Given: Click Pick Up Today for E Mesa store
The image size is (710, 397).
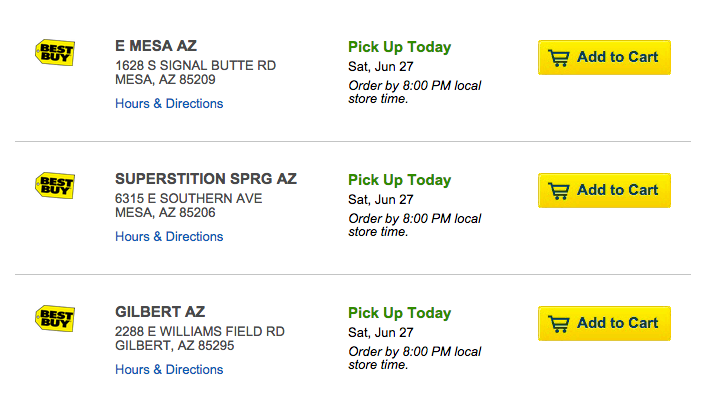Looking at the screenshot, I should click(x=399, y=47).
